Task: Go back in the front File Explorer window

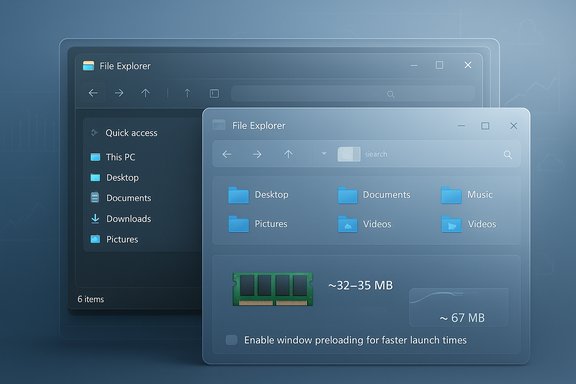Action: tap(227, 154)
